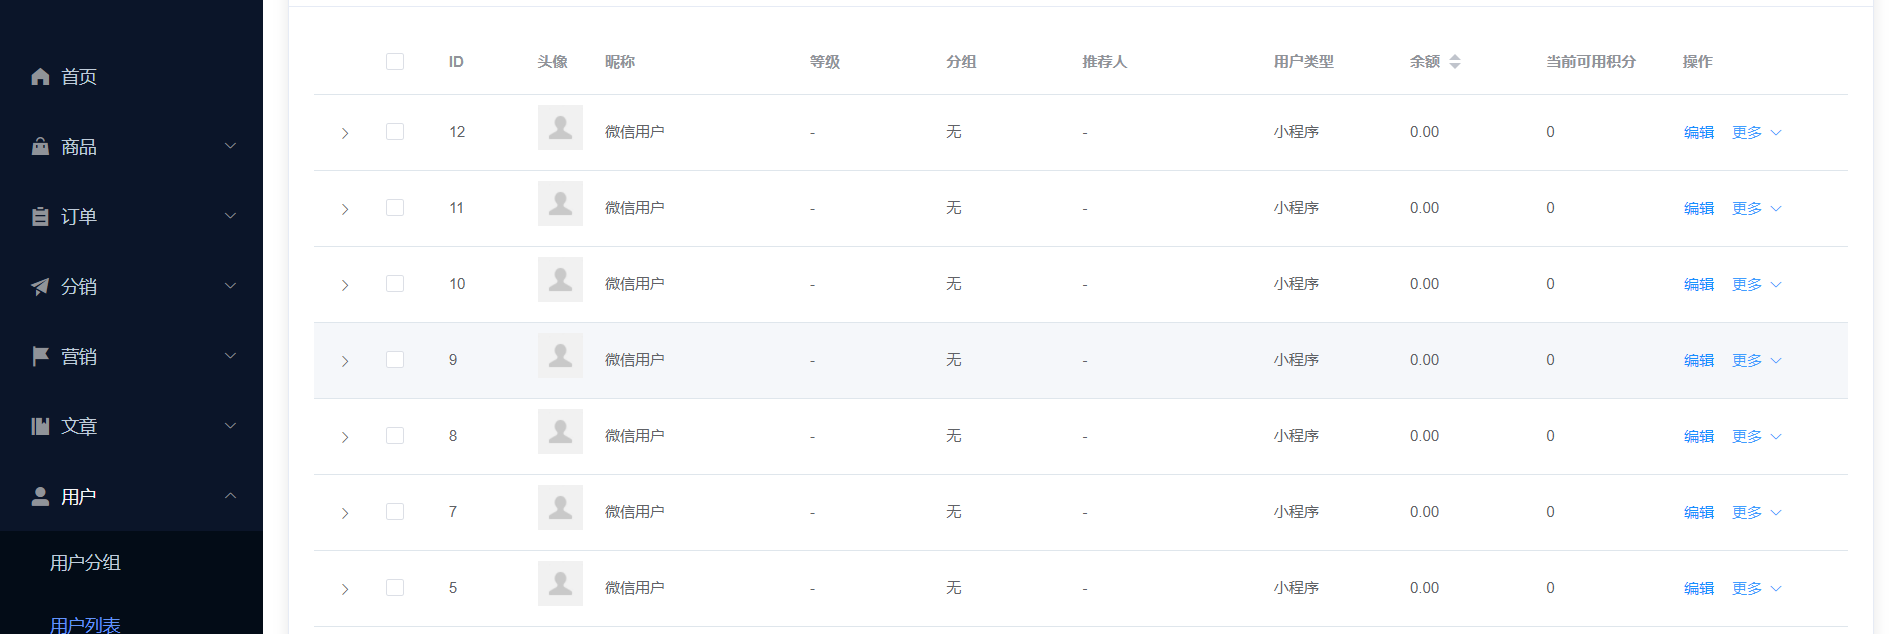
Task: Open 用户列表 submenu item
Action: coord(85,625)
